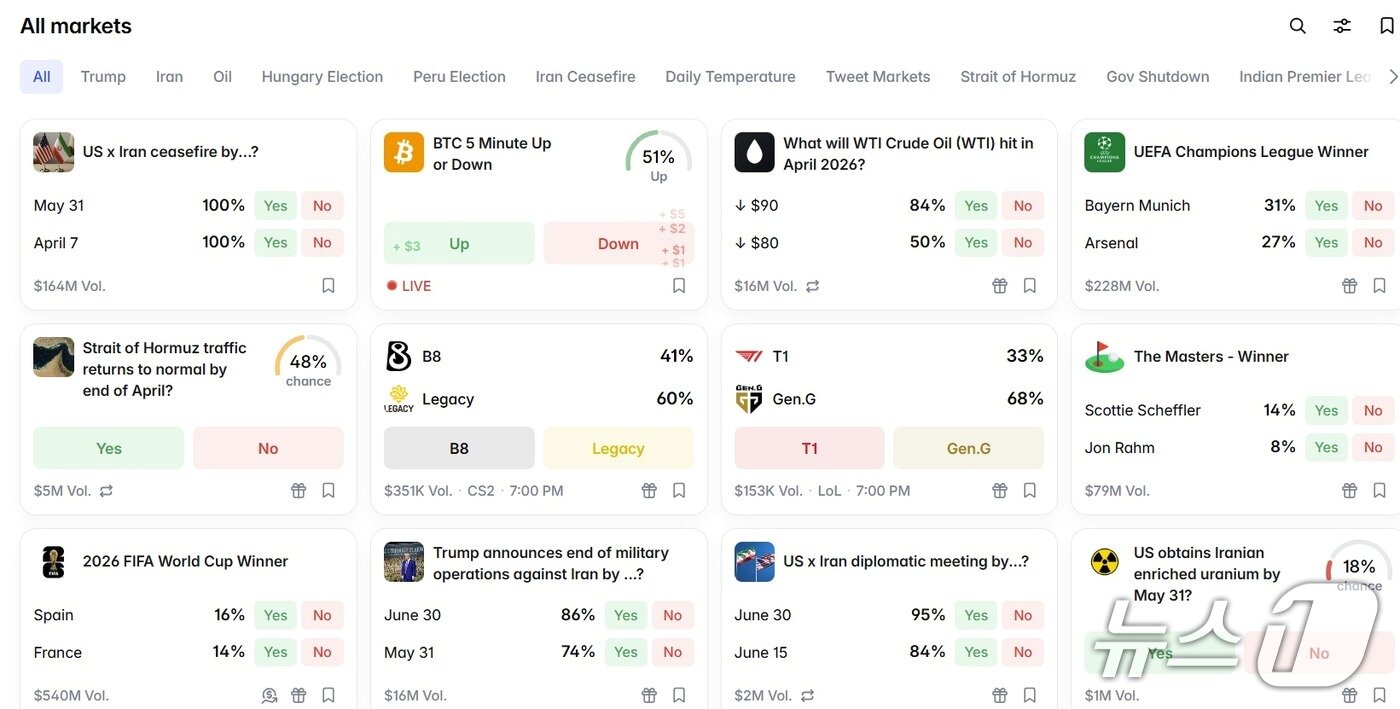This screenshot has height=709, width=1400.
Task: Bookmark the UEFA Champions League Winner market
Action: pyautogui.click(x=1380, y=286)
